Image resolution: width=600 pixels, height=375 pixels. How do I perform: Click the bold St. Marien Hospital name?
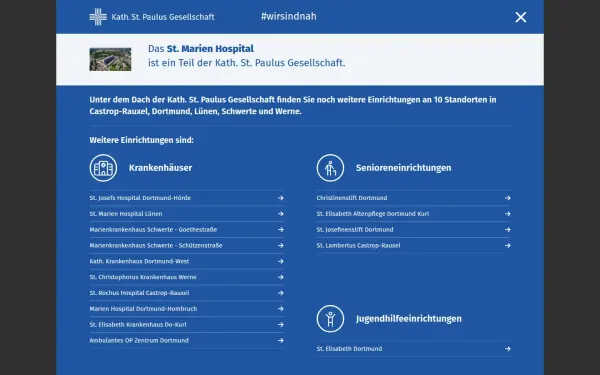(210, 49)
